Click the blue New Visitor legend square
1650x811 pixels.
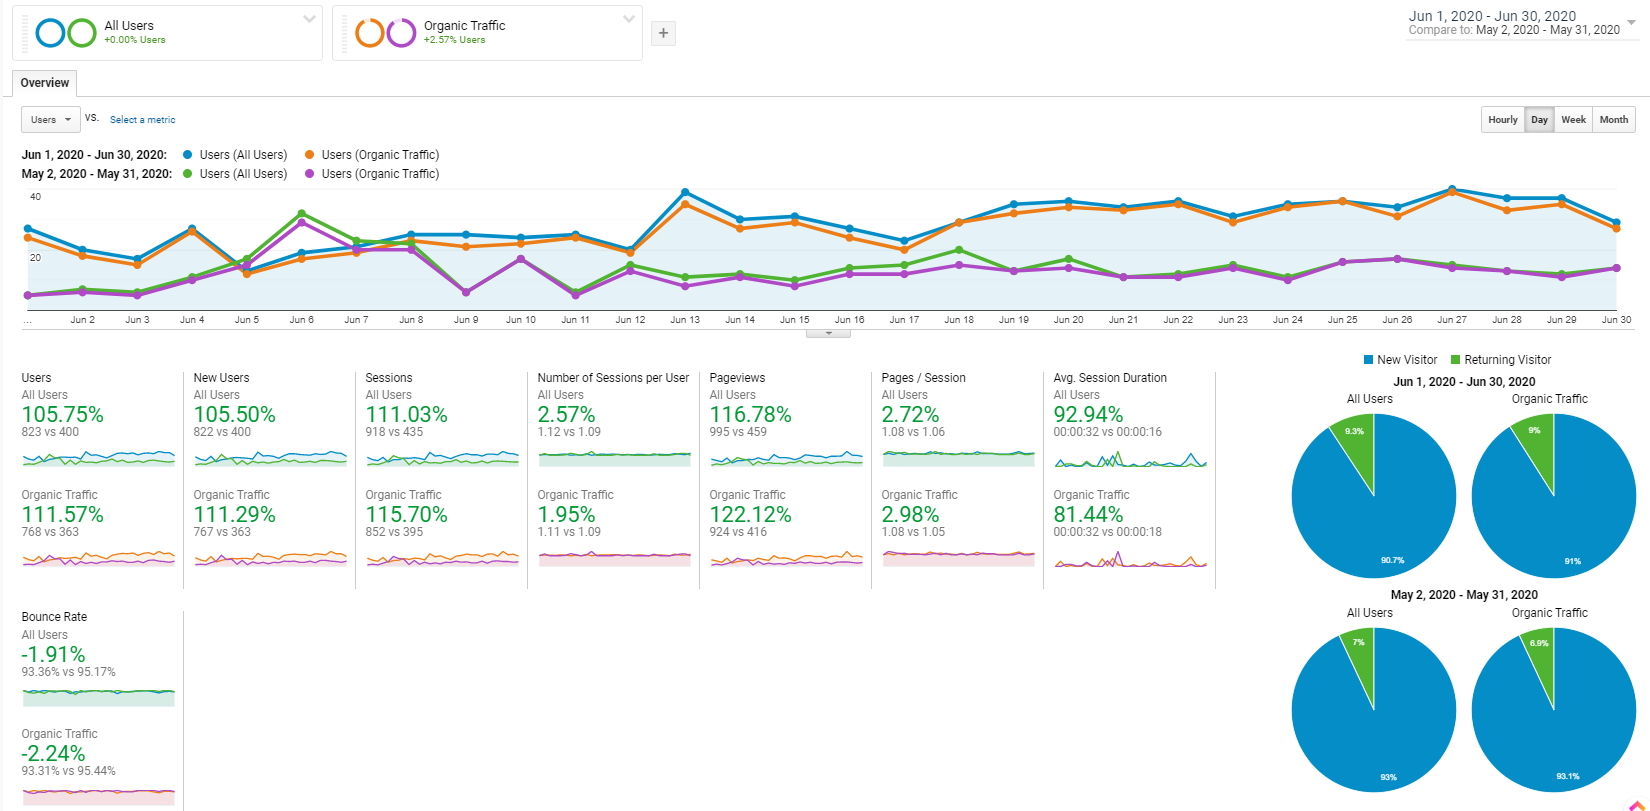pos(1368,360)
